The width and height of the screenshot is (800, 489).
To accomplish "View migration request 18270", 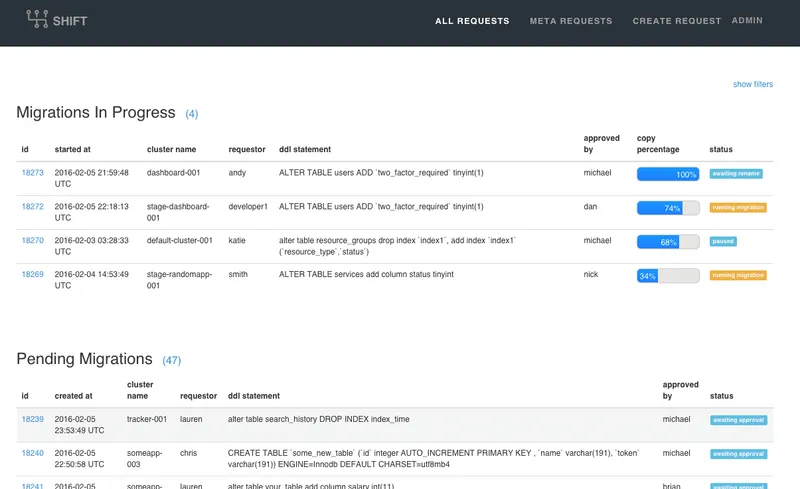I will (33, 240).
